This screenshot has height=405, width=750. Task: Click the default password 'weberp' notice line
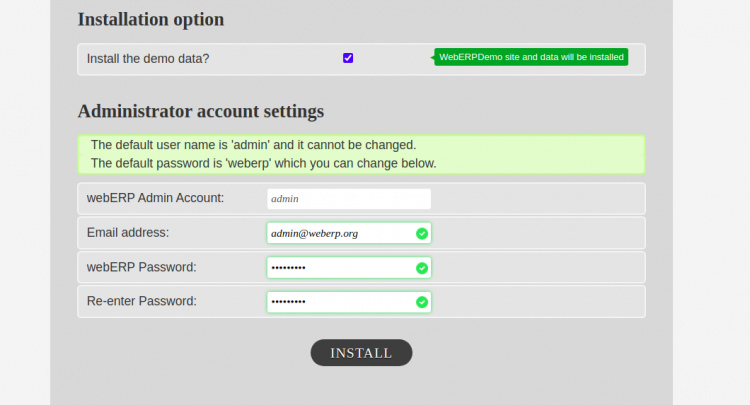pos(263,163)
